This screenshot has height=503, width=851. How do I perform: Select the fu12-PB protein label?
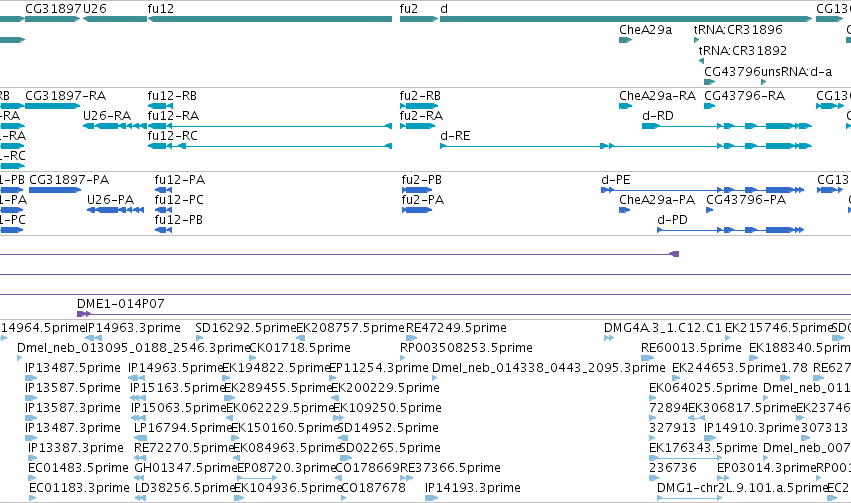(x=179, y=220)
